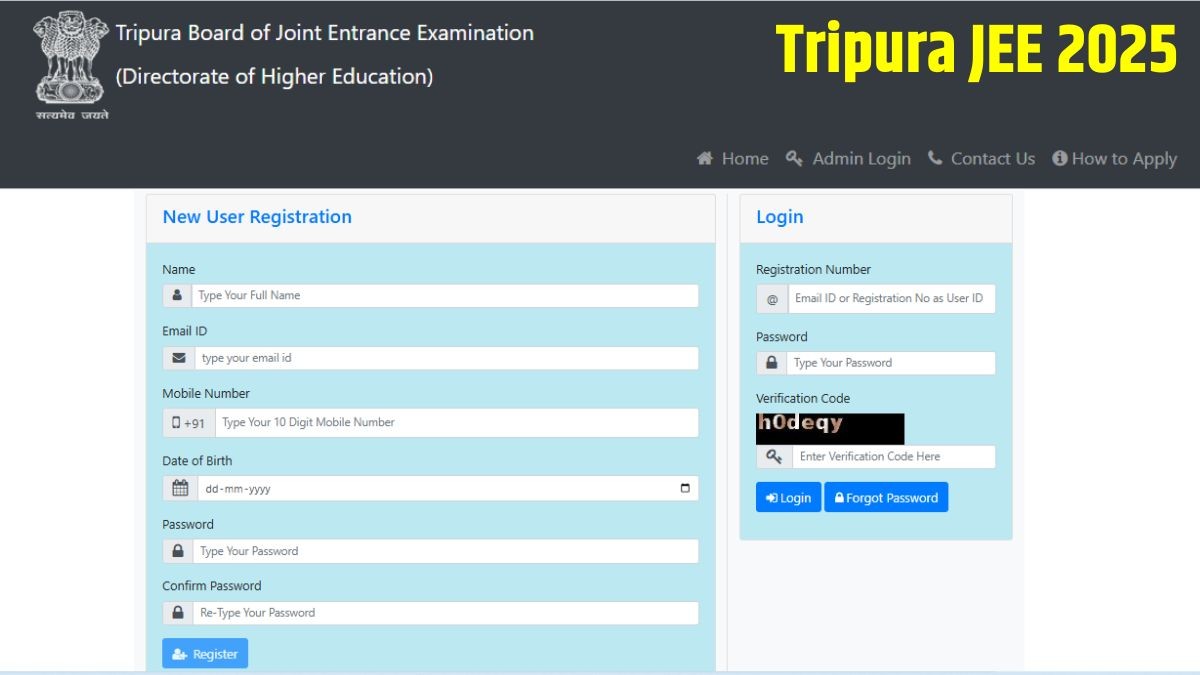Click the @ icon beside Registration Number

[x=772, y=299]
